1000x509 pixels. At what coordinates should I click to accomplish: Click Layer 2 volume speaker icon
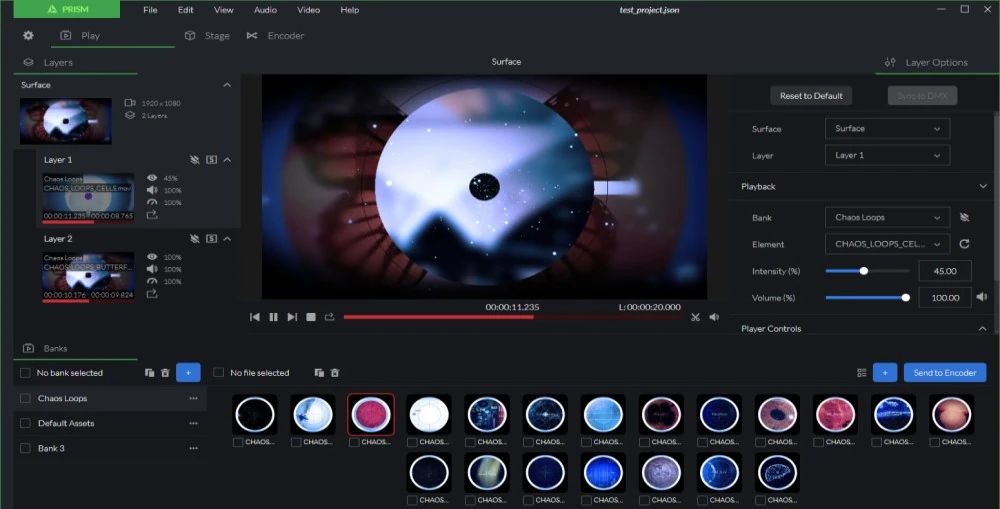[152, 269]
